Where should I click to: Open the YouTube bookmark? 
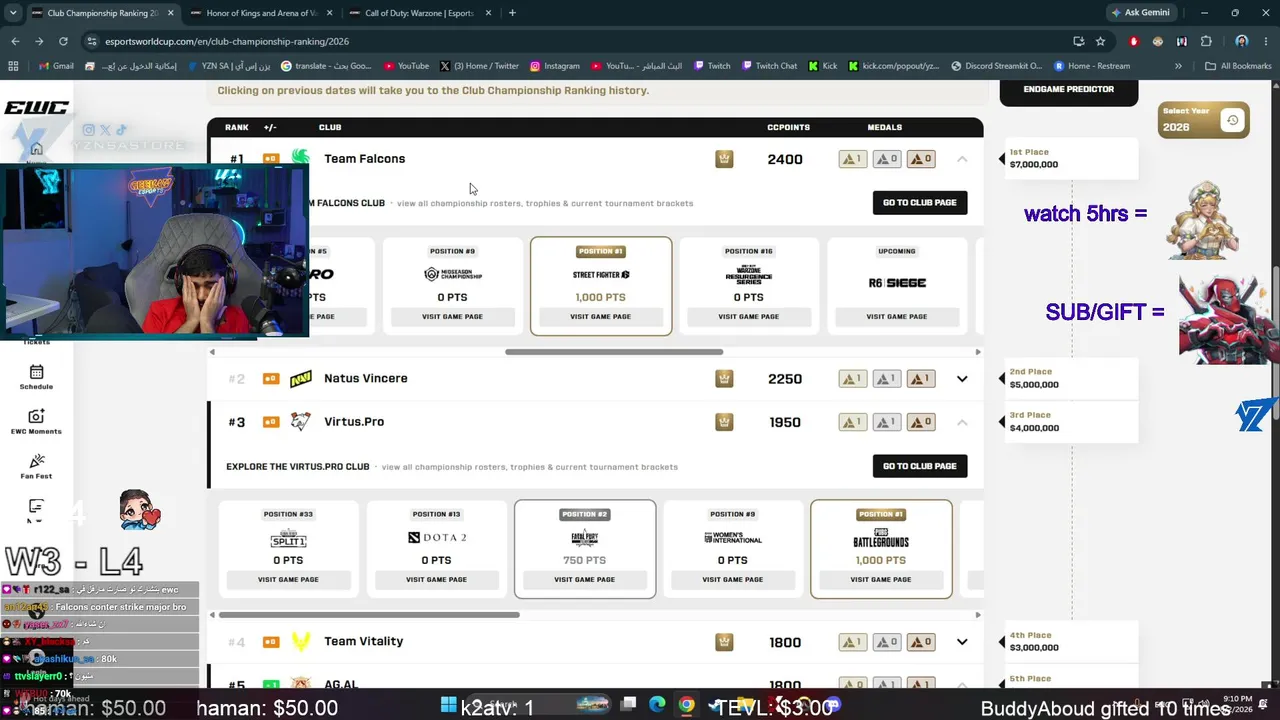406,66
